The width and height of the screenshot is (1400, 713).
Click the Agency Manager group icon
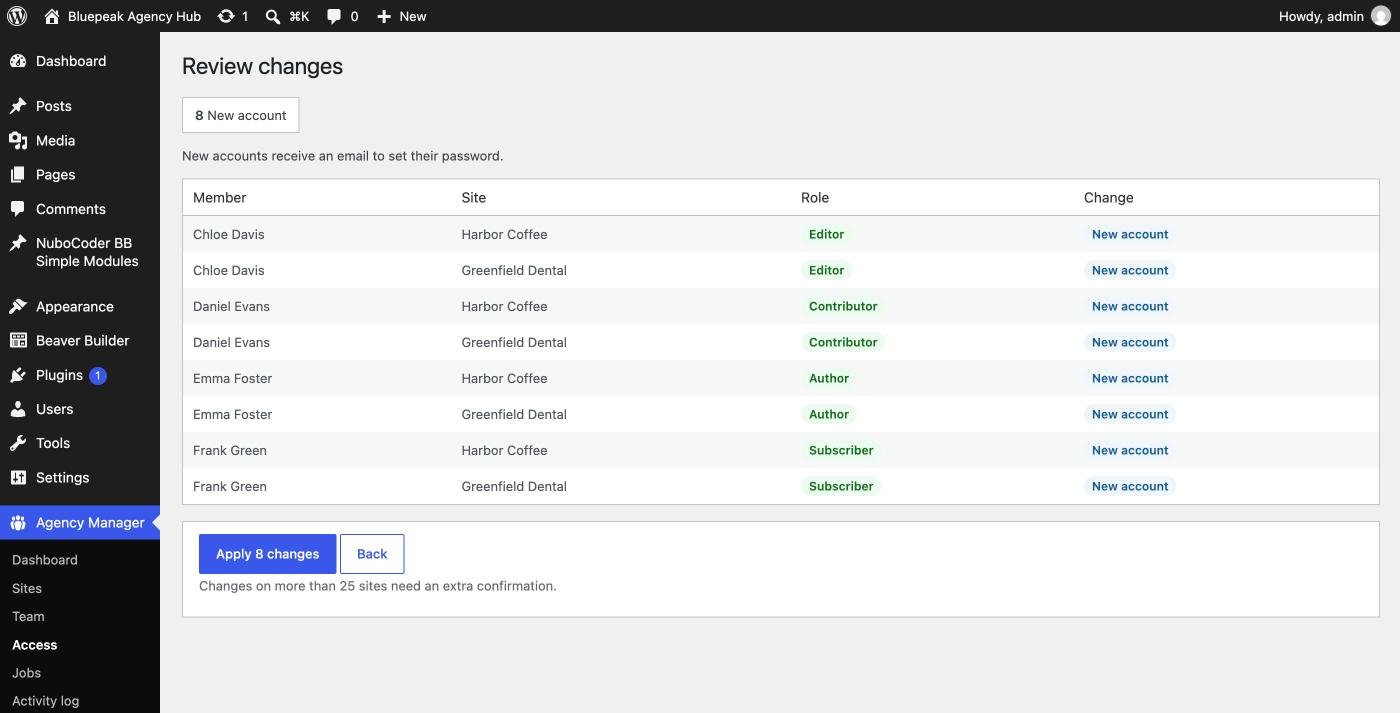coord(18,523)
